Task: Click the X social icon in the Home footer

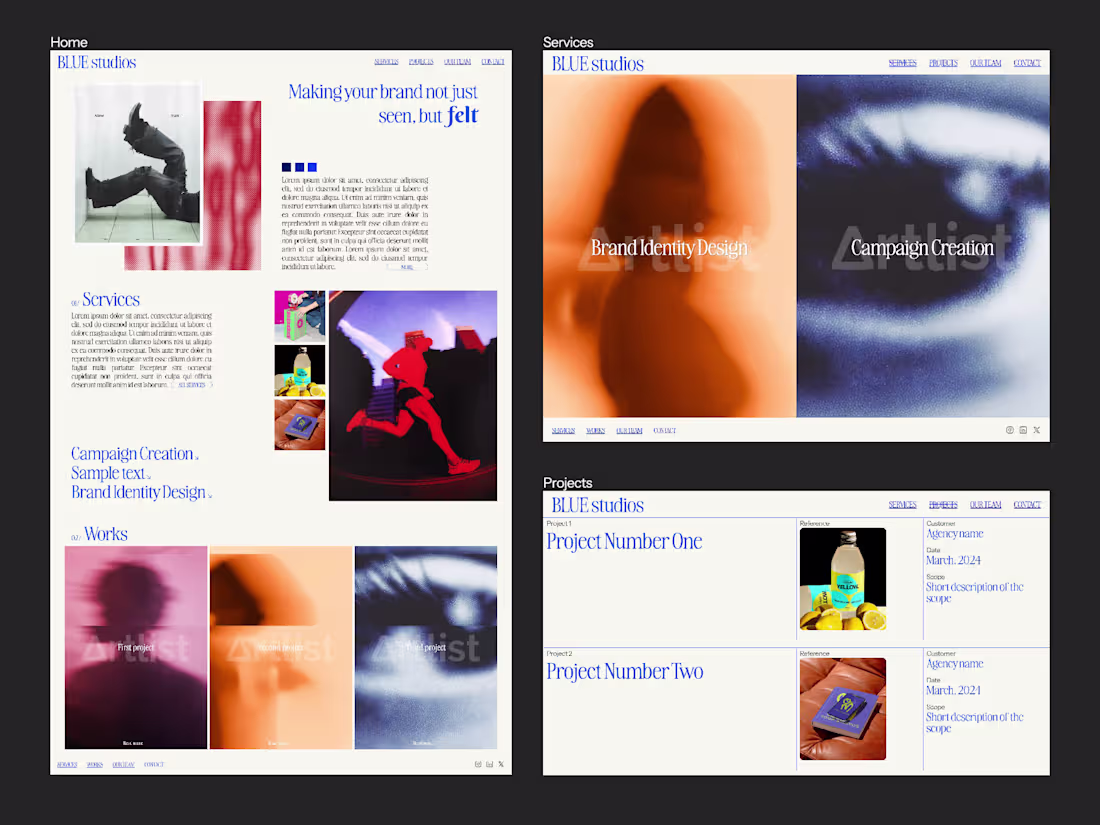Action: click(x=501, y=764)
